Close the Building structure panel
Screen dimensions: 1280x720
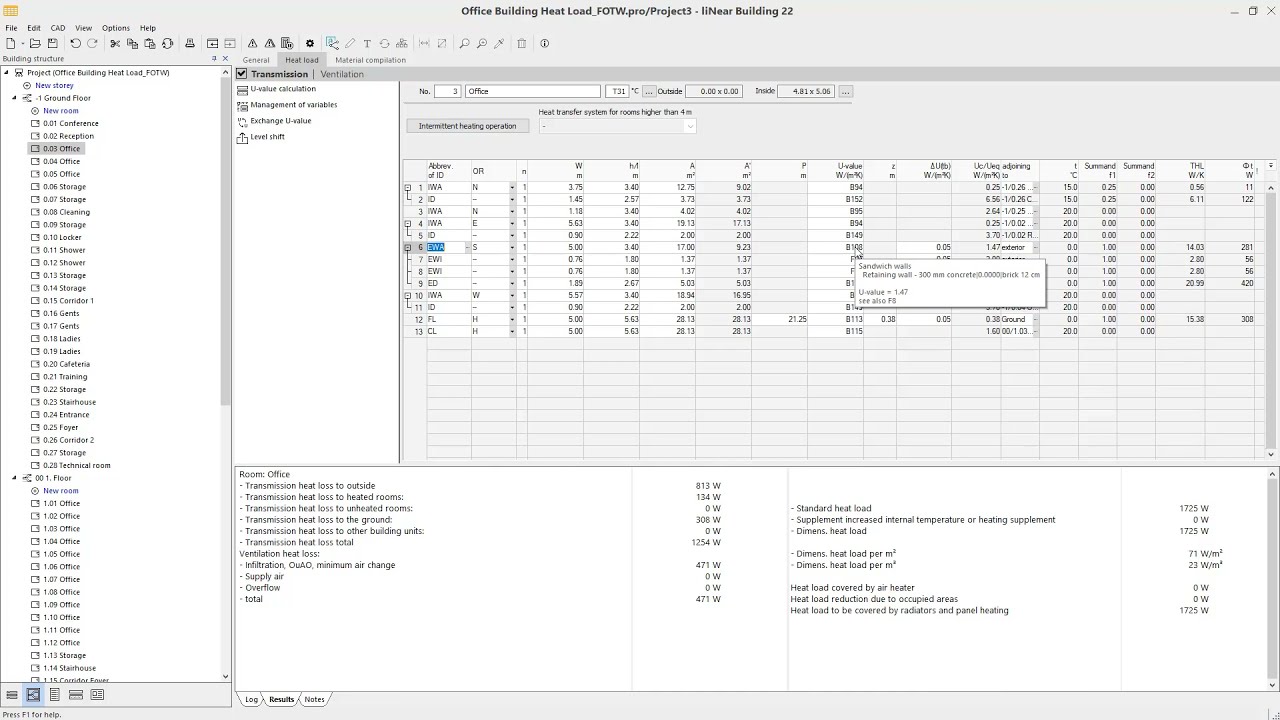(x=224, y=58)
